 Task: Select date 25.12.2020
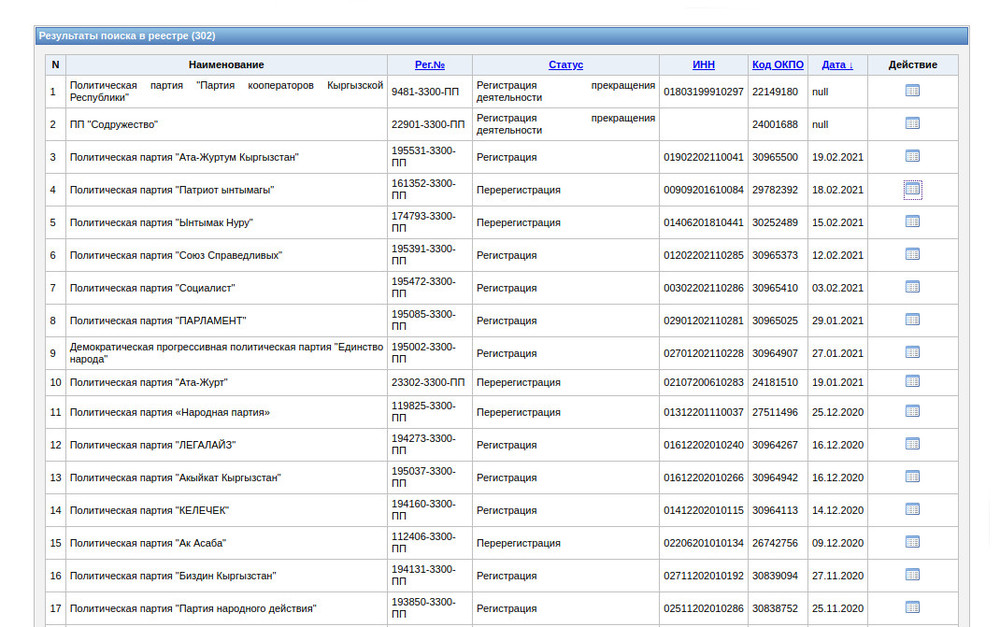pyautogui.click(x=837, y=412)
